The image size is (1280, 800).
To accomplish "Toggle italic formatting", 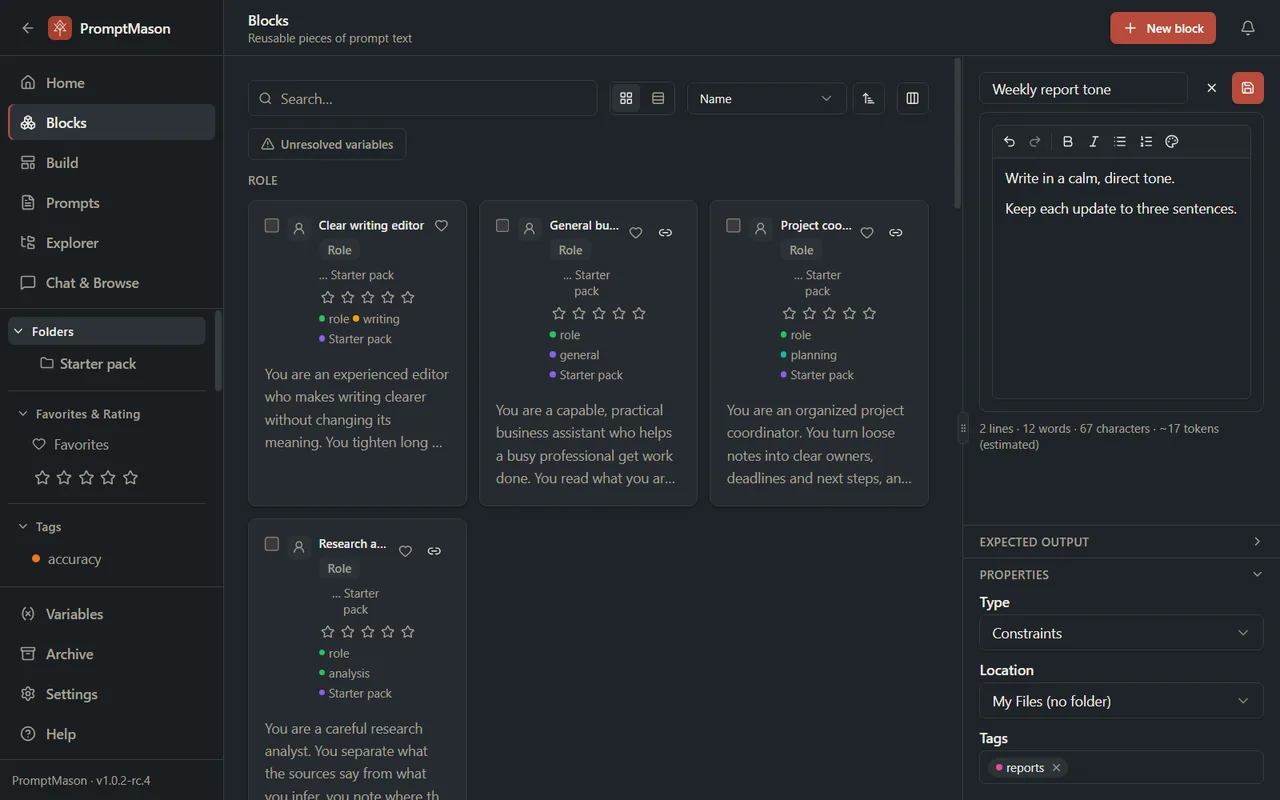I will pyautogui.click(x=1094, y=142).
